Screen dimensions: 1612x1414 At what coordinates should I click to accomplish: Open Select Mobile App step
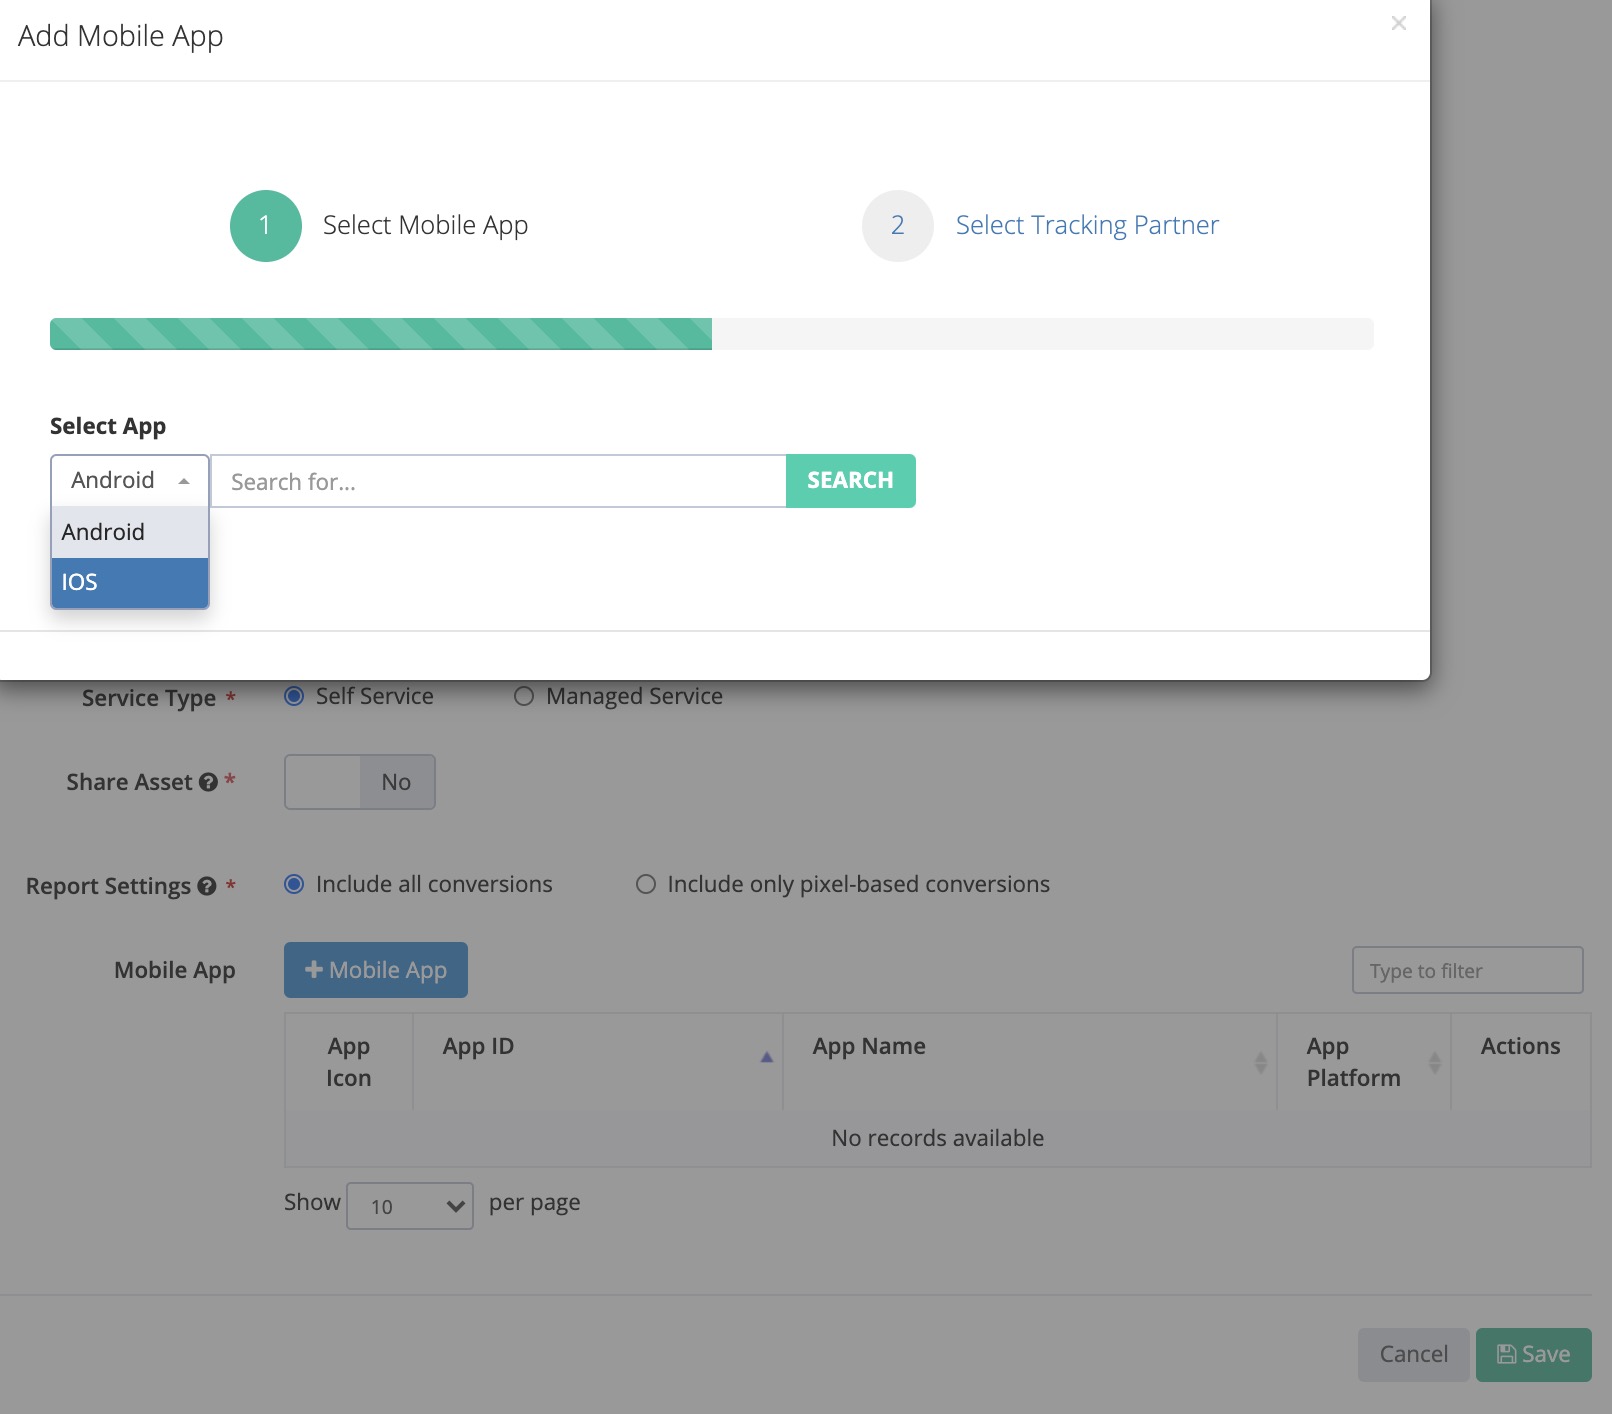pyautogui.click(x=425, y=226)
